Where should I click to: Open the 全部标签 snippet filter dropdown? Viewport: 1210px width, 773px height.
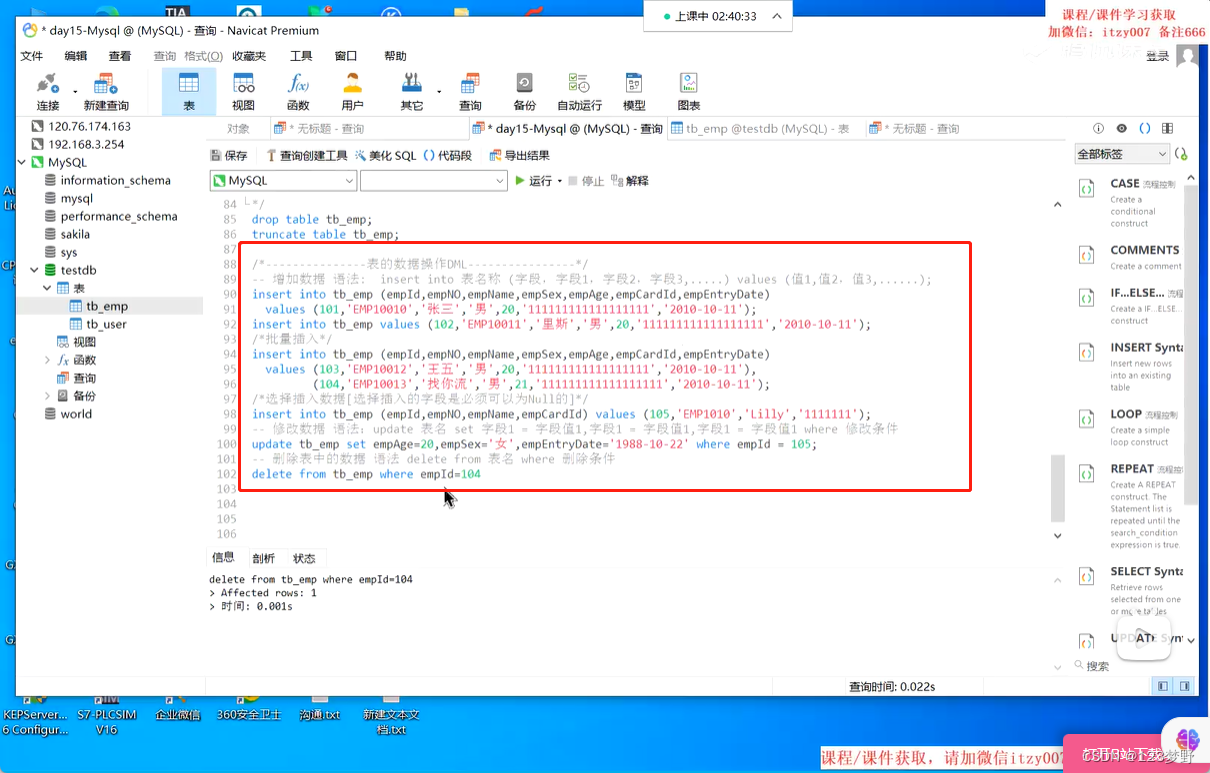point(1121,154)
